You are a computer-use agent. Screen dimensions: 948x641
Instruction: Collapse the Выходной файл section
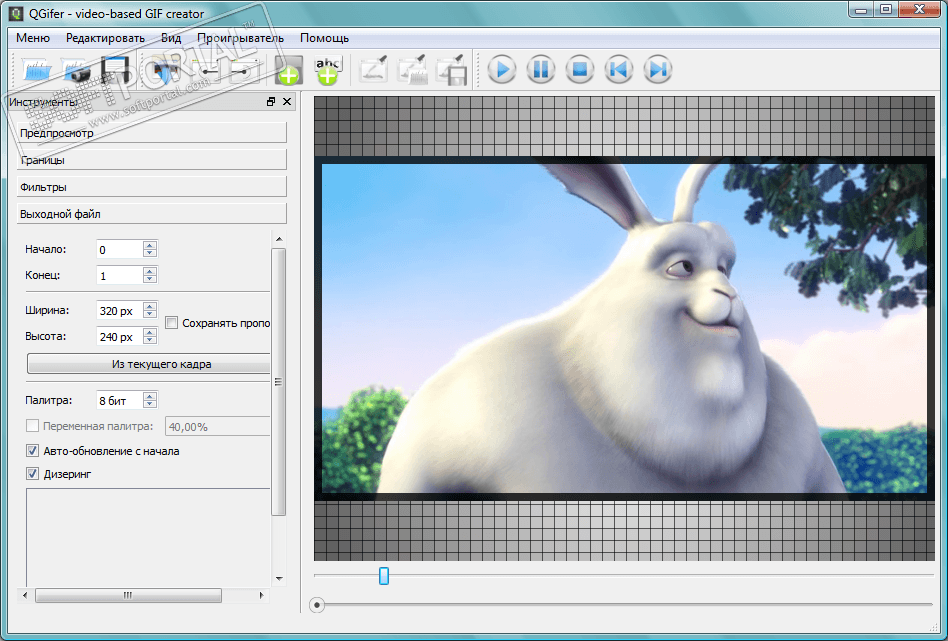(151, 214)
